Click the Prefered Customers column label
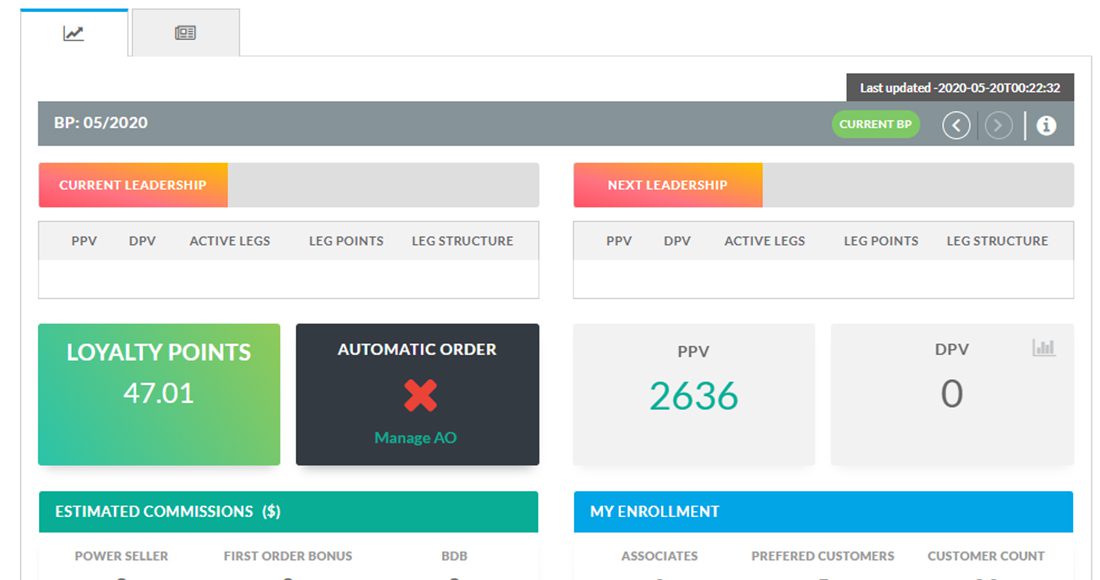This screenshot has width=1100, height=580. 823,556
